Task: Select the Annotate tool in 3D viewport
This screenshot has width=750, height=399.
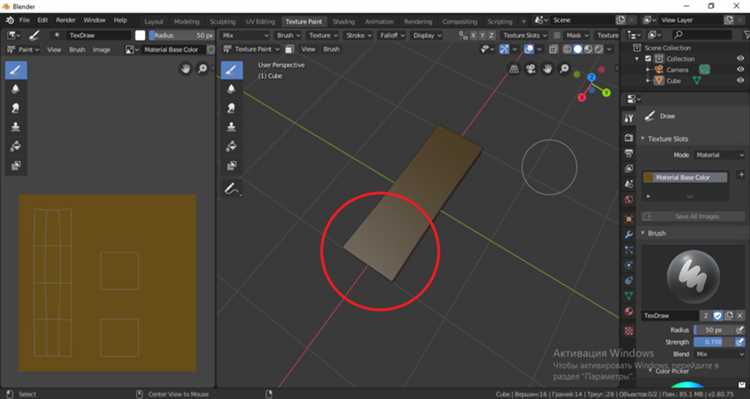Action: tap(232, 189)
